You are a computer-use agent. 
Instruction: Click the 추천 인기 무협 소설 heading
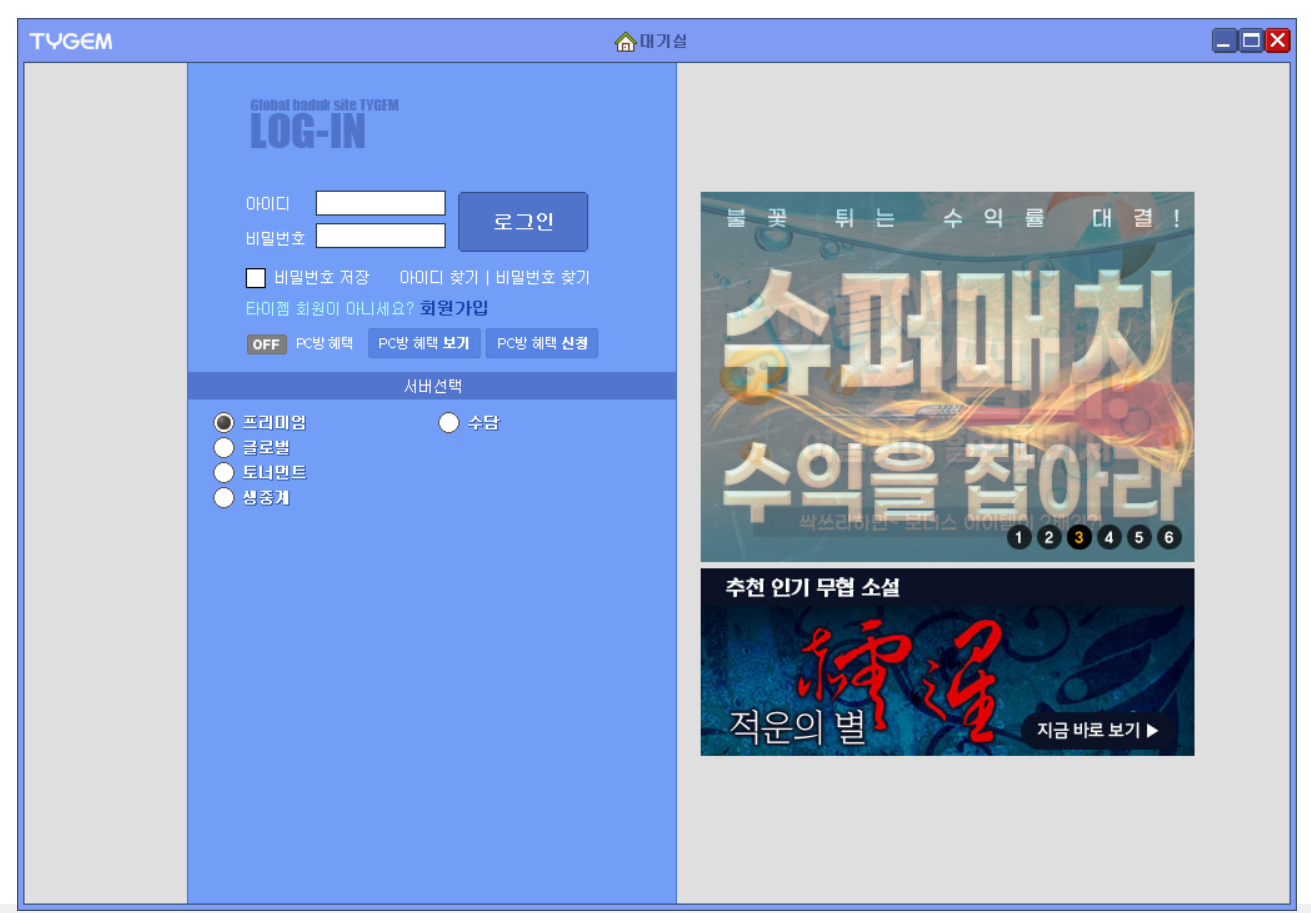click(813, 587)
